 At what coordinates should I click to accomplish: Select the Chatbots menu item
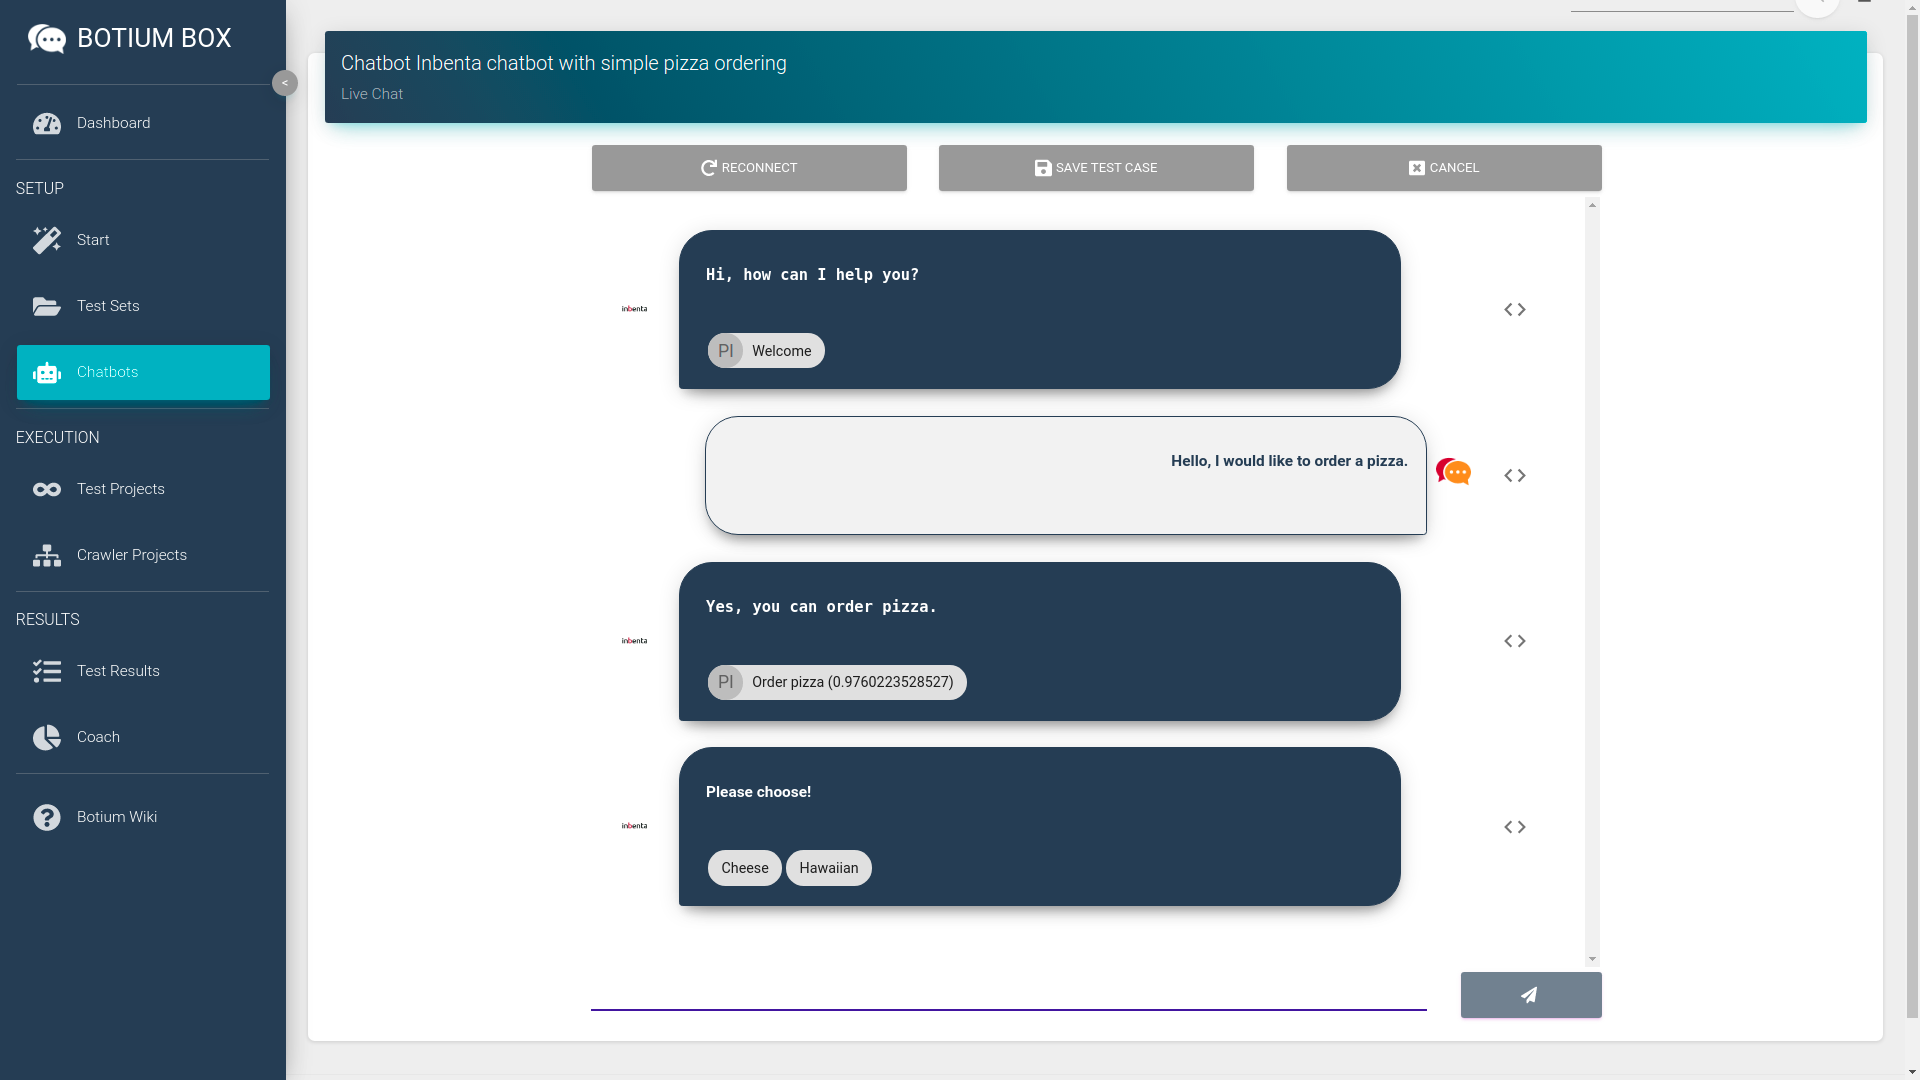143,372
